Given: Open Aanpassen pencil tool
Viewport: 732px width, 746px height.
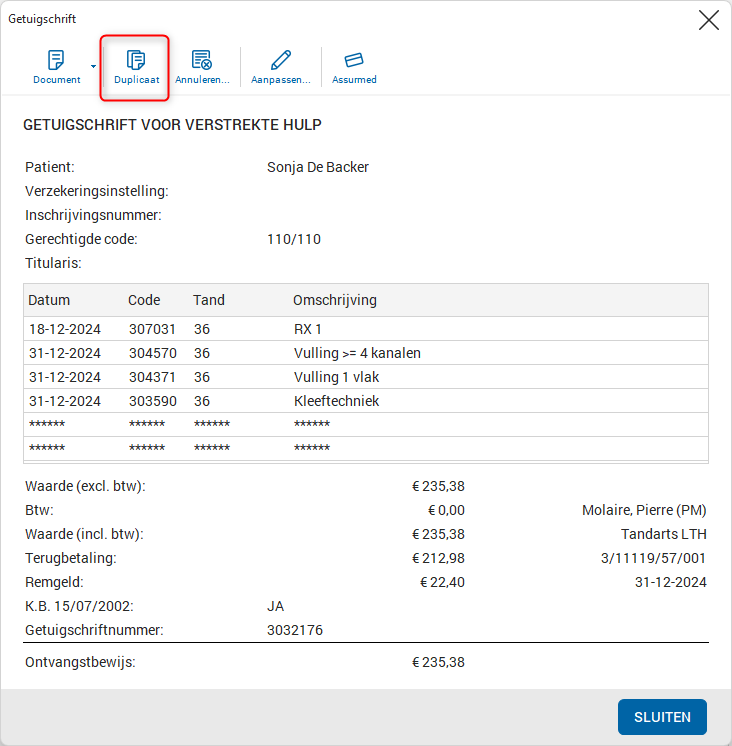Looking at the screenshot, I should pos(281,67).
